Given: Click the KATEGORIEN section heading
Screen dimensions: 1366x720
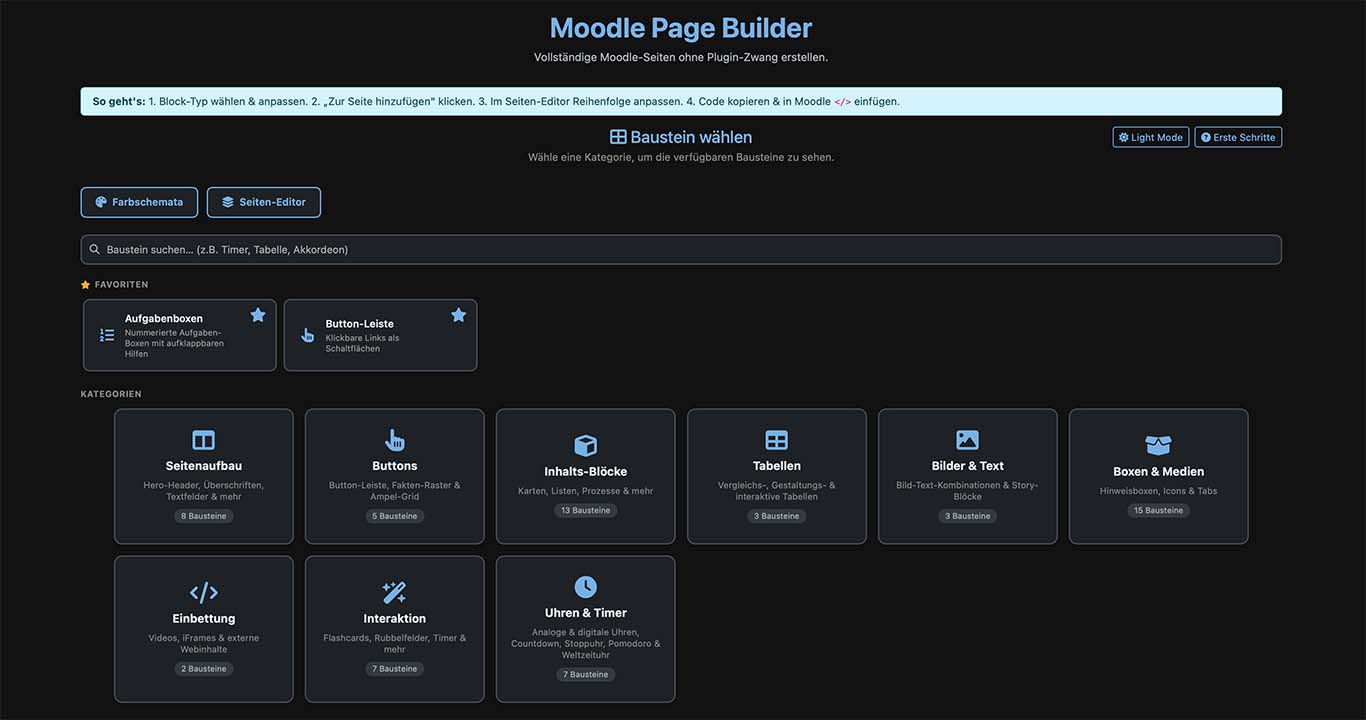Looking at the screenshot, I should coord(111,394).
